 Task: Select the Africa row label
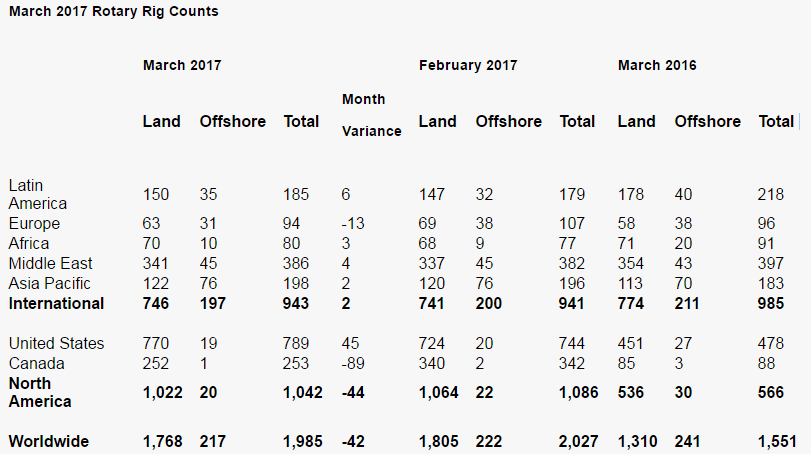click(28, 243)
